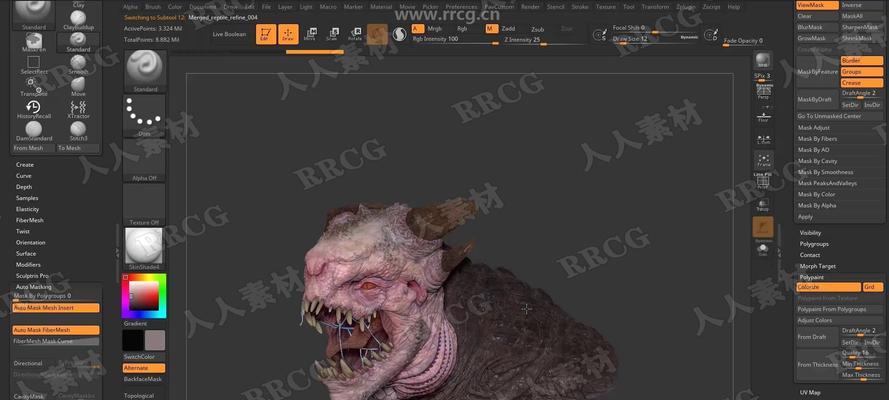The width and height of the screenshot is (889, 400).
Task: Pick the Transpose brush icon
Action: (x=33, y=86)
